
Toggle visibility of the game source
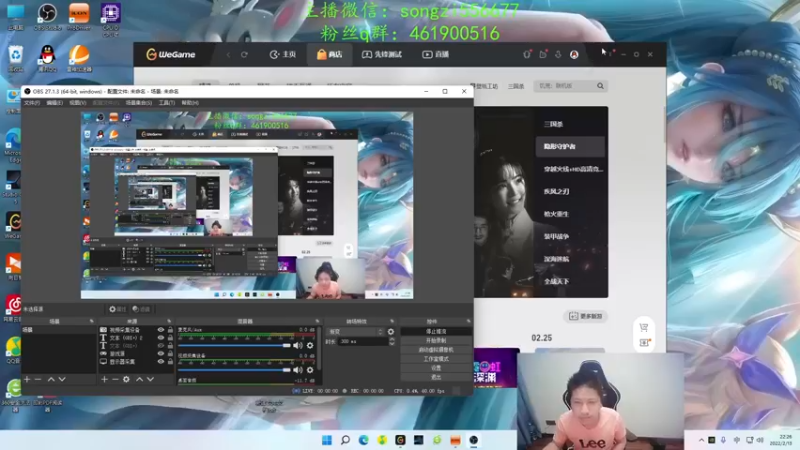pos(161,354)
